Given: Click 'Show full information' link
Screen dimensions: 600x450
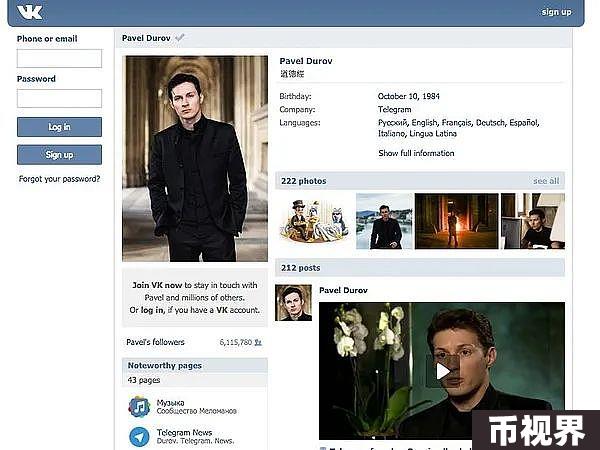Looking at the screenshot, I should click(x=416, y=153).
